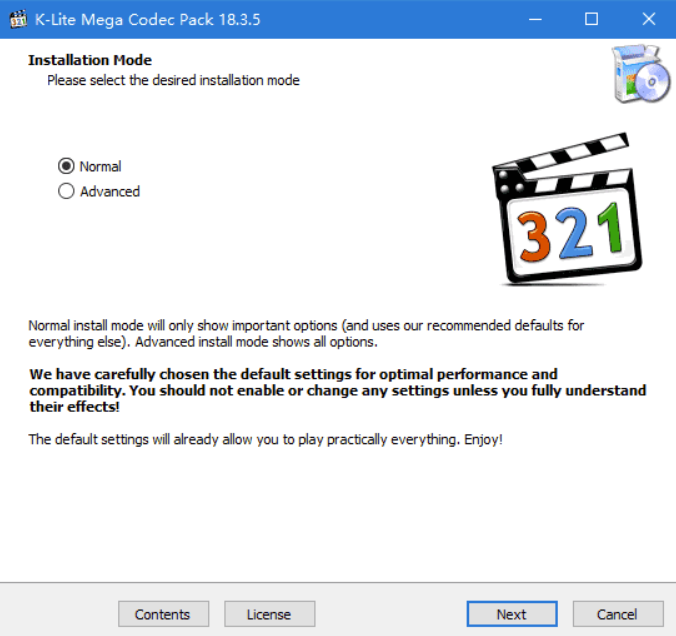Abort setup using the Cancel button

tap(618, 614)
